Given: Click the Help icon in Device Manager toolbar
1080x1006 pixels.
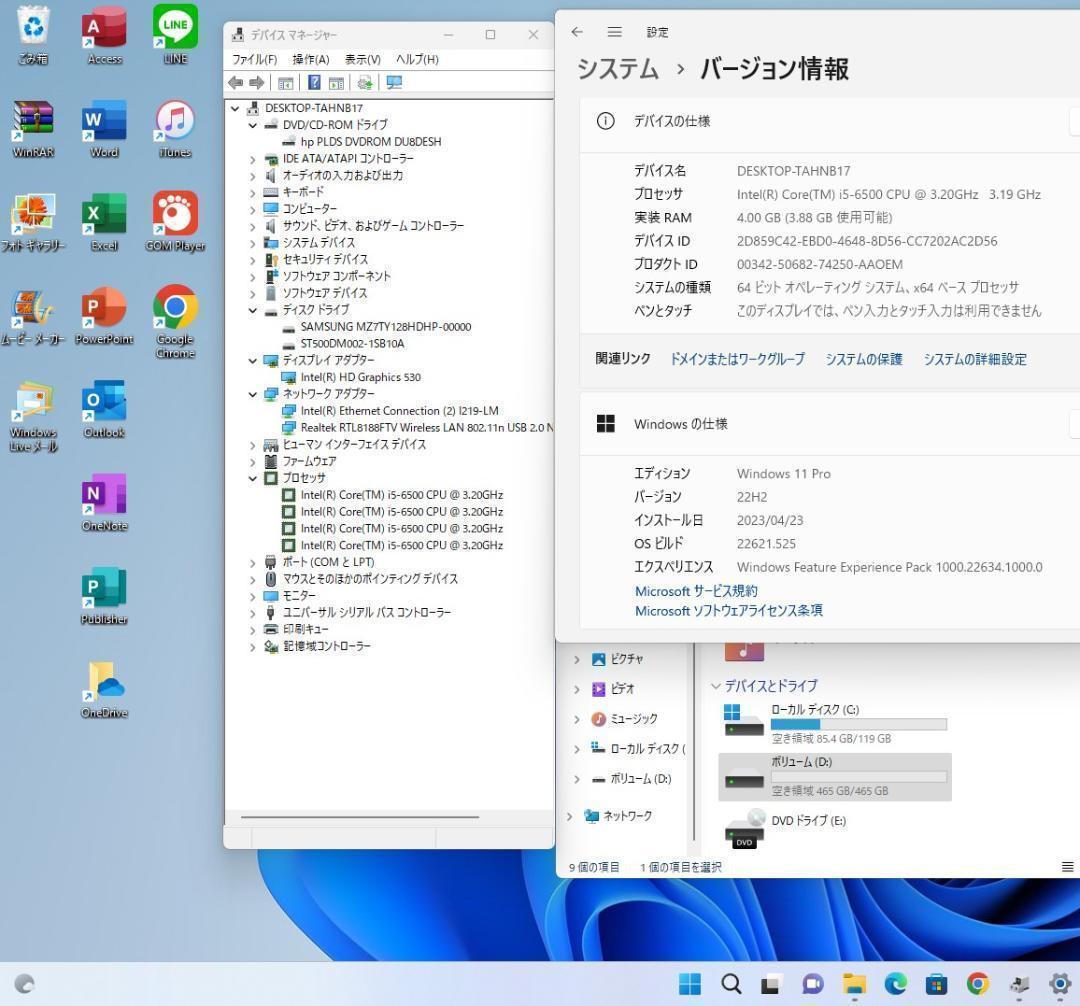Looking at the screenshot, I should pyautogui.click(x=314, y=82).
